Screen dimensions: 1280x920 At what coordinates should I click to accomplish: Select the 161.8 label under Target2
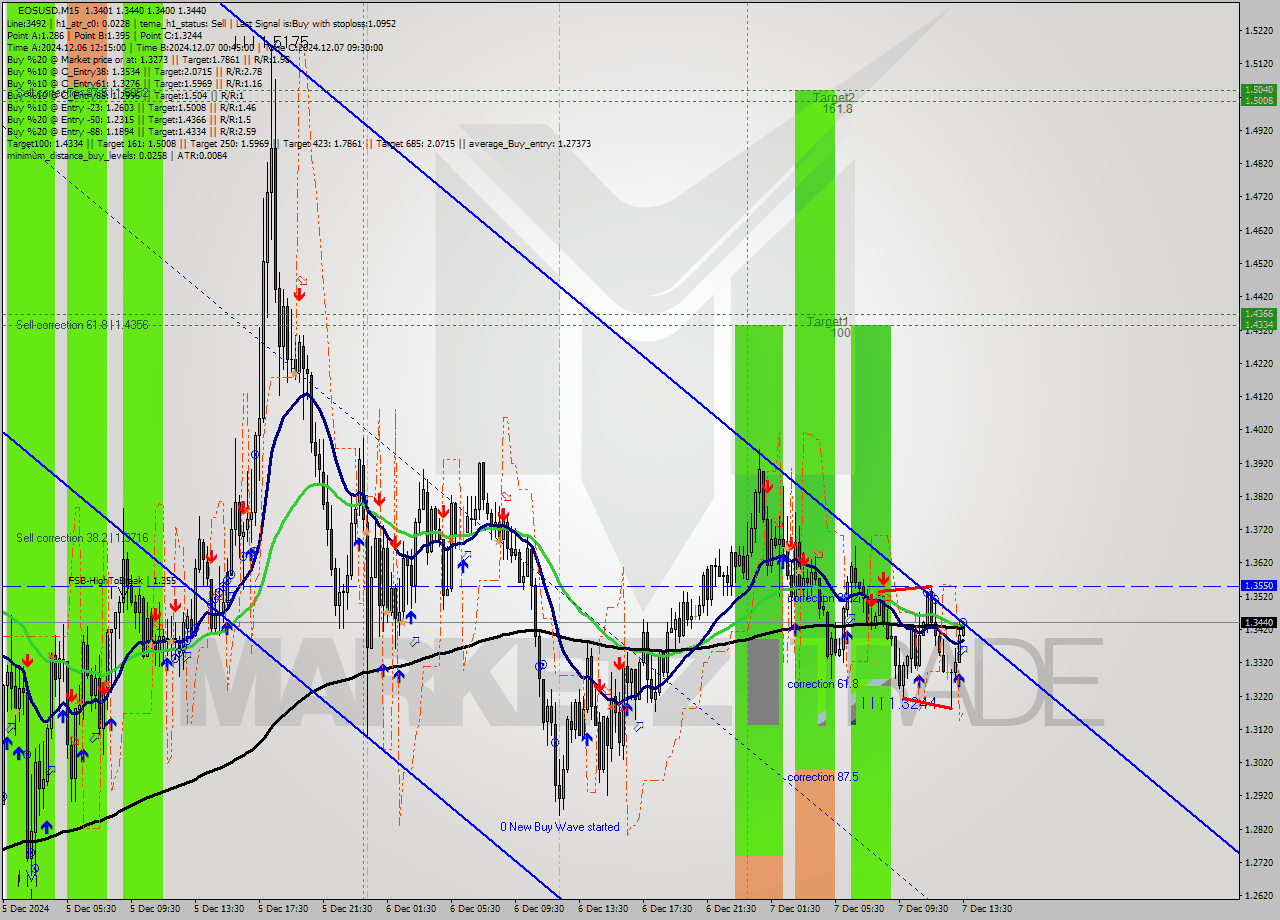838,109
